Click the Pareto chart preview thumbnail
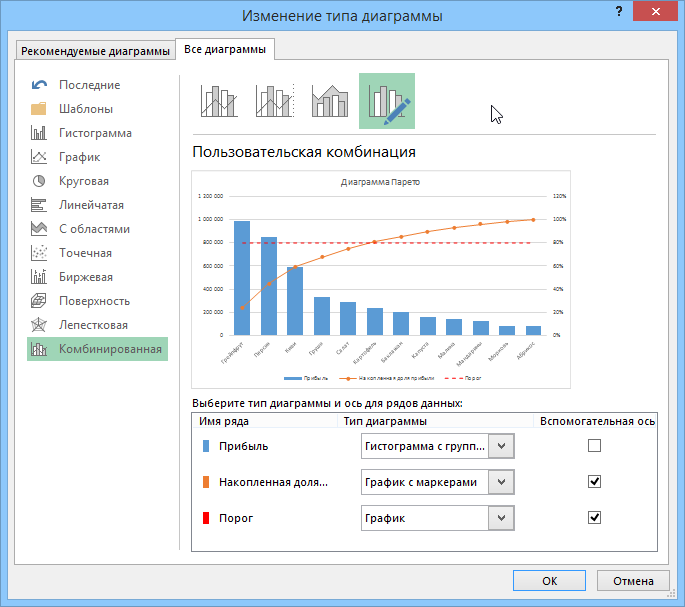This screenshot has height=607, width=685. tap(381, 279)
